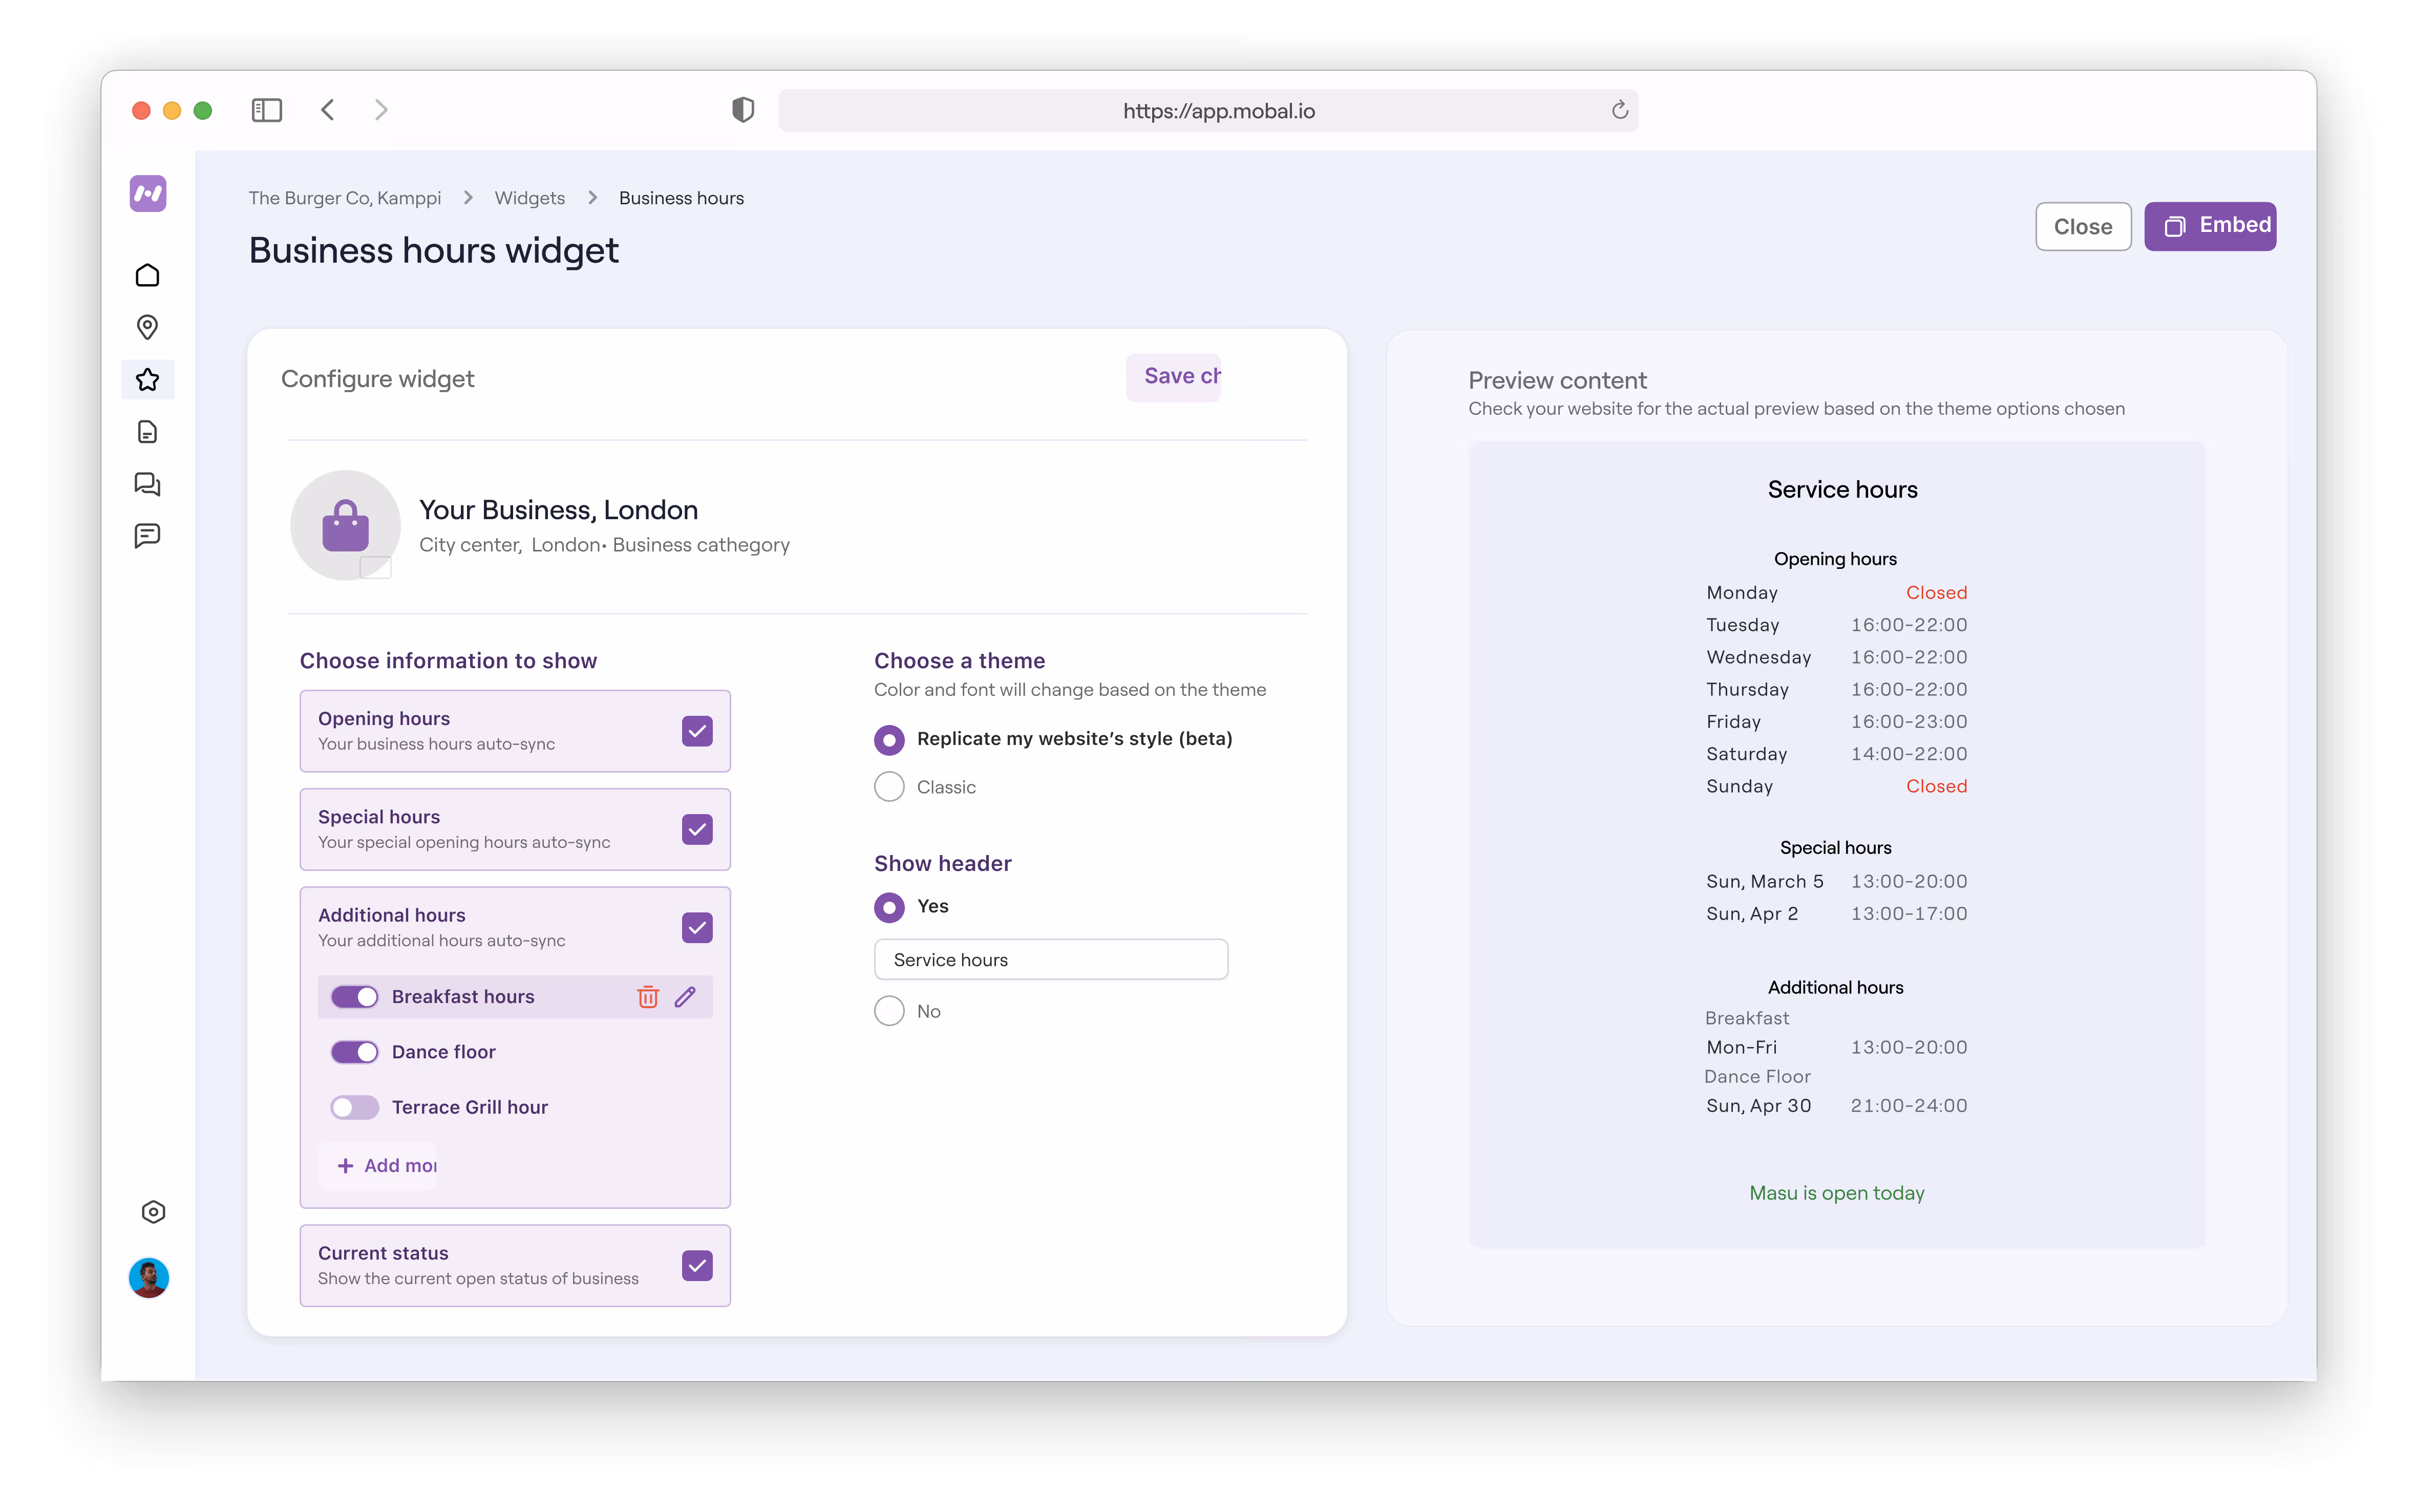
Task: Click the Special hours option card title
Action: pyautogui.click(x=379, y=817)
